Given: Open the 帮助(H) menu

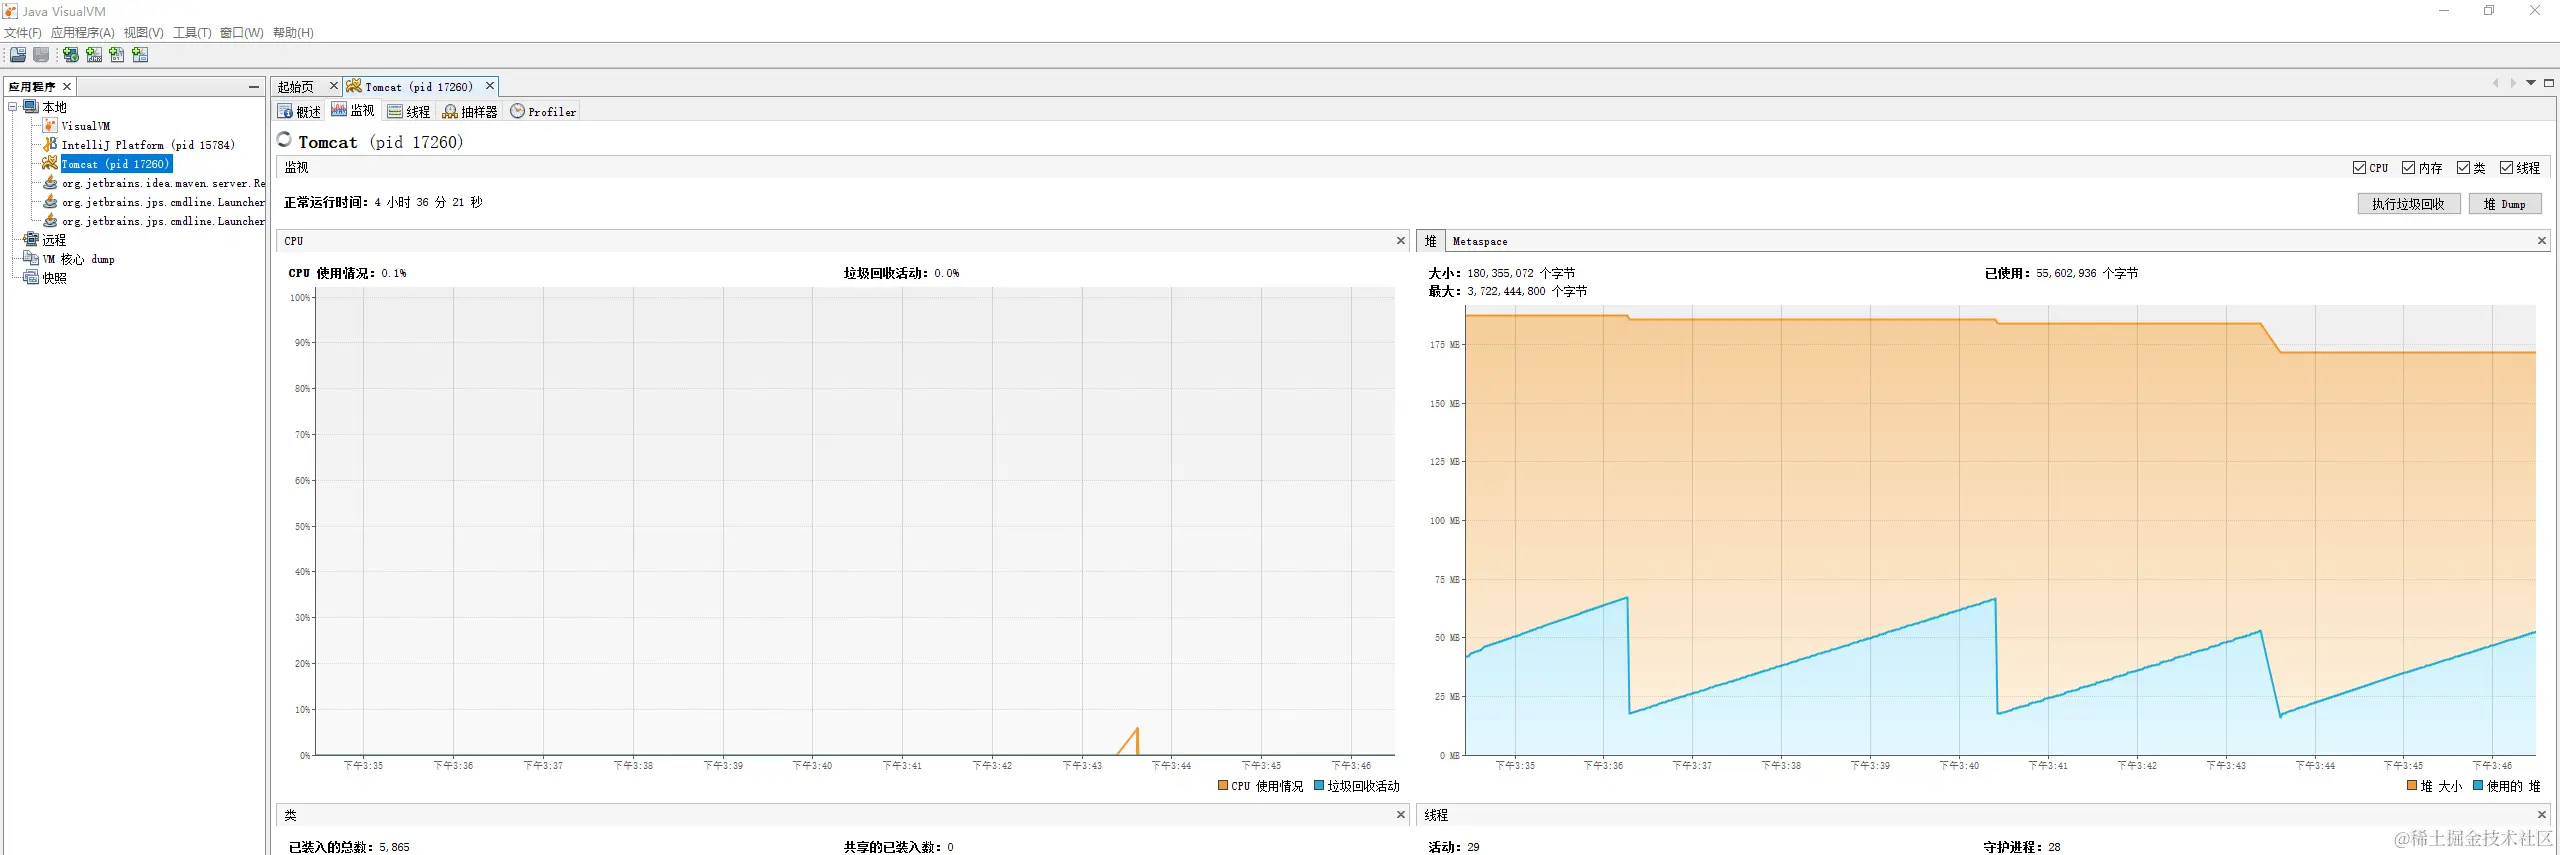Looking at the screenshot, I should (293, 33).
